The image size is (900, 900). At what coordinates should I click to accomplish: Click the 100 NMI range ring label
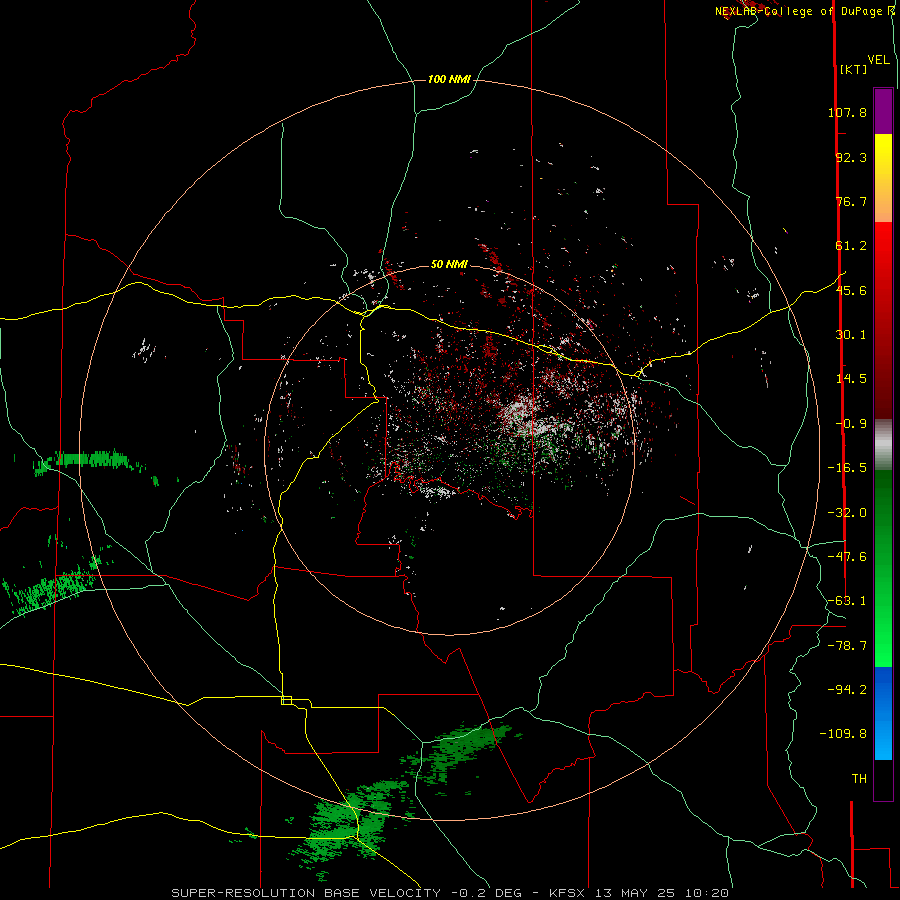tap(449, 79)
